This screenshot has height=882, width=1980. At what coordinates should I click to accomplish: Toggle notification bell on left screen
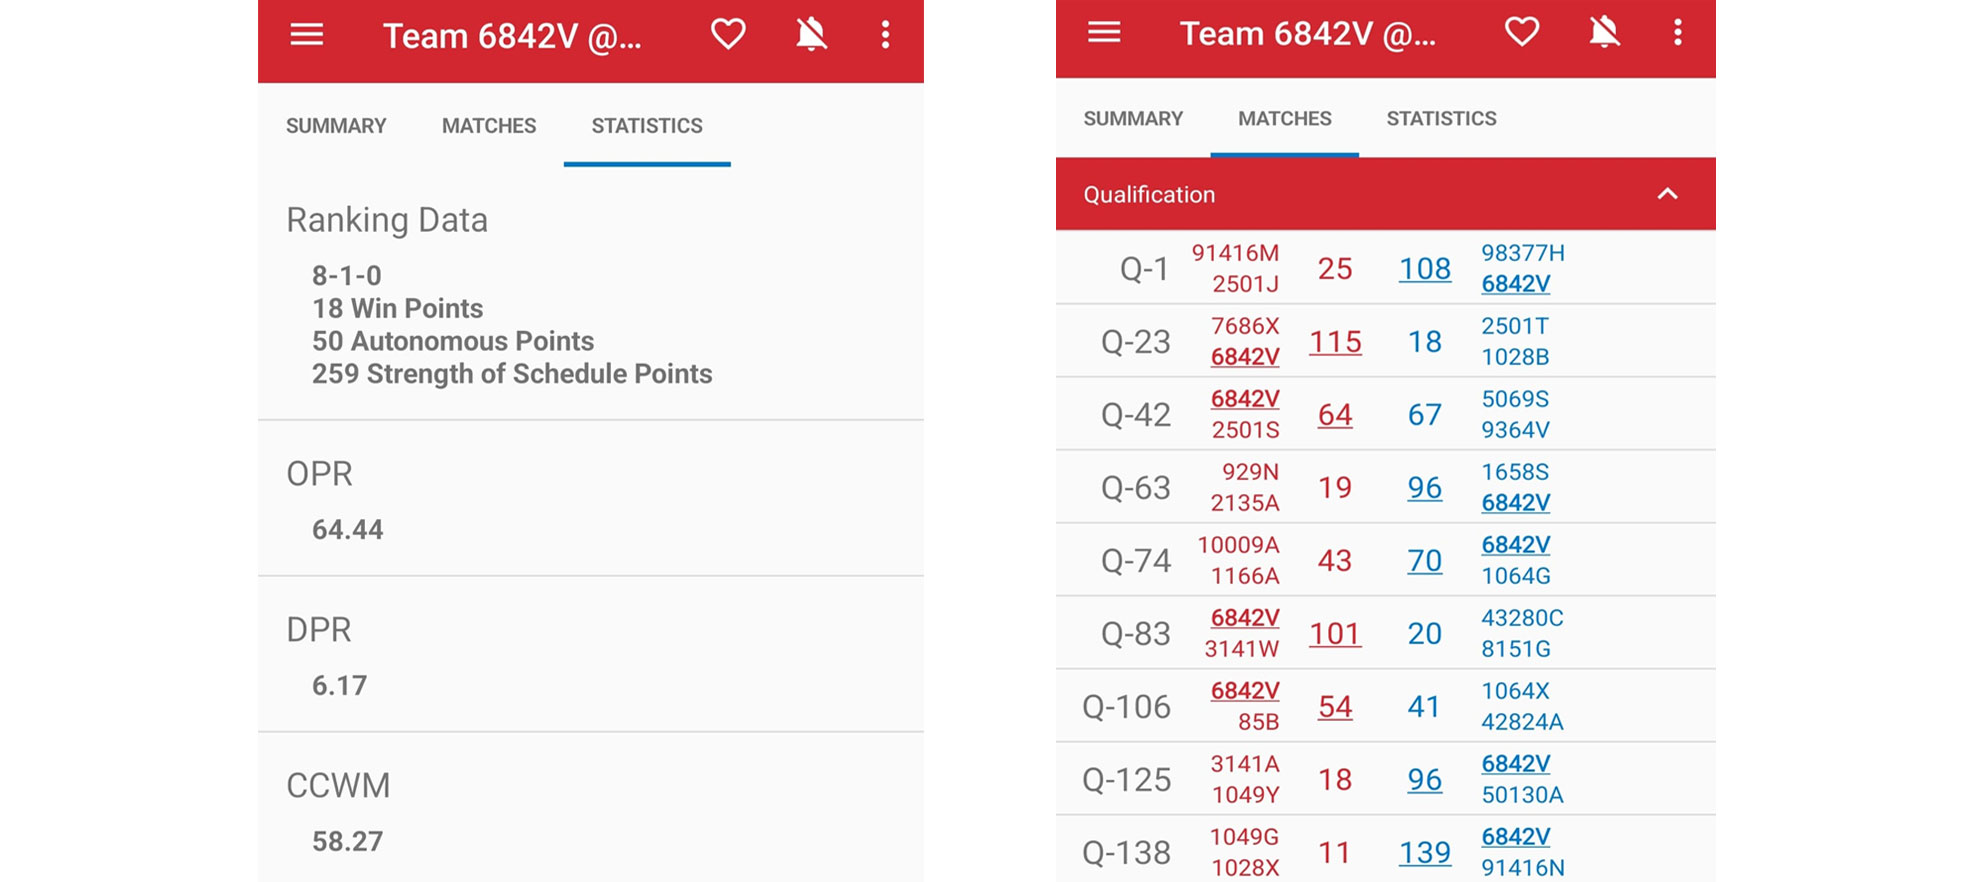(811, 35)
